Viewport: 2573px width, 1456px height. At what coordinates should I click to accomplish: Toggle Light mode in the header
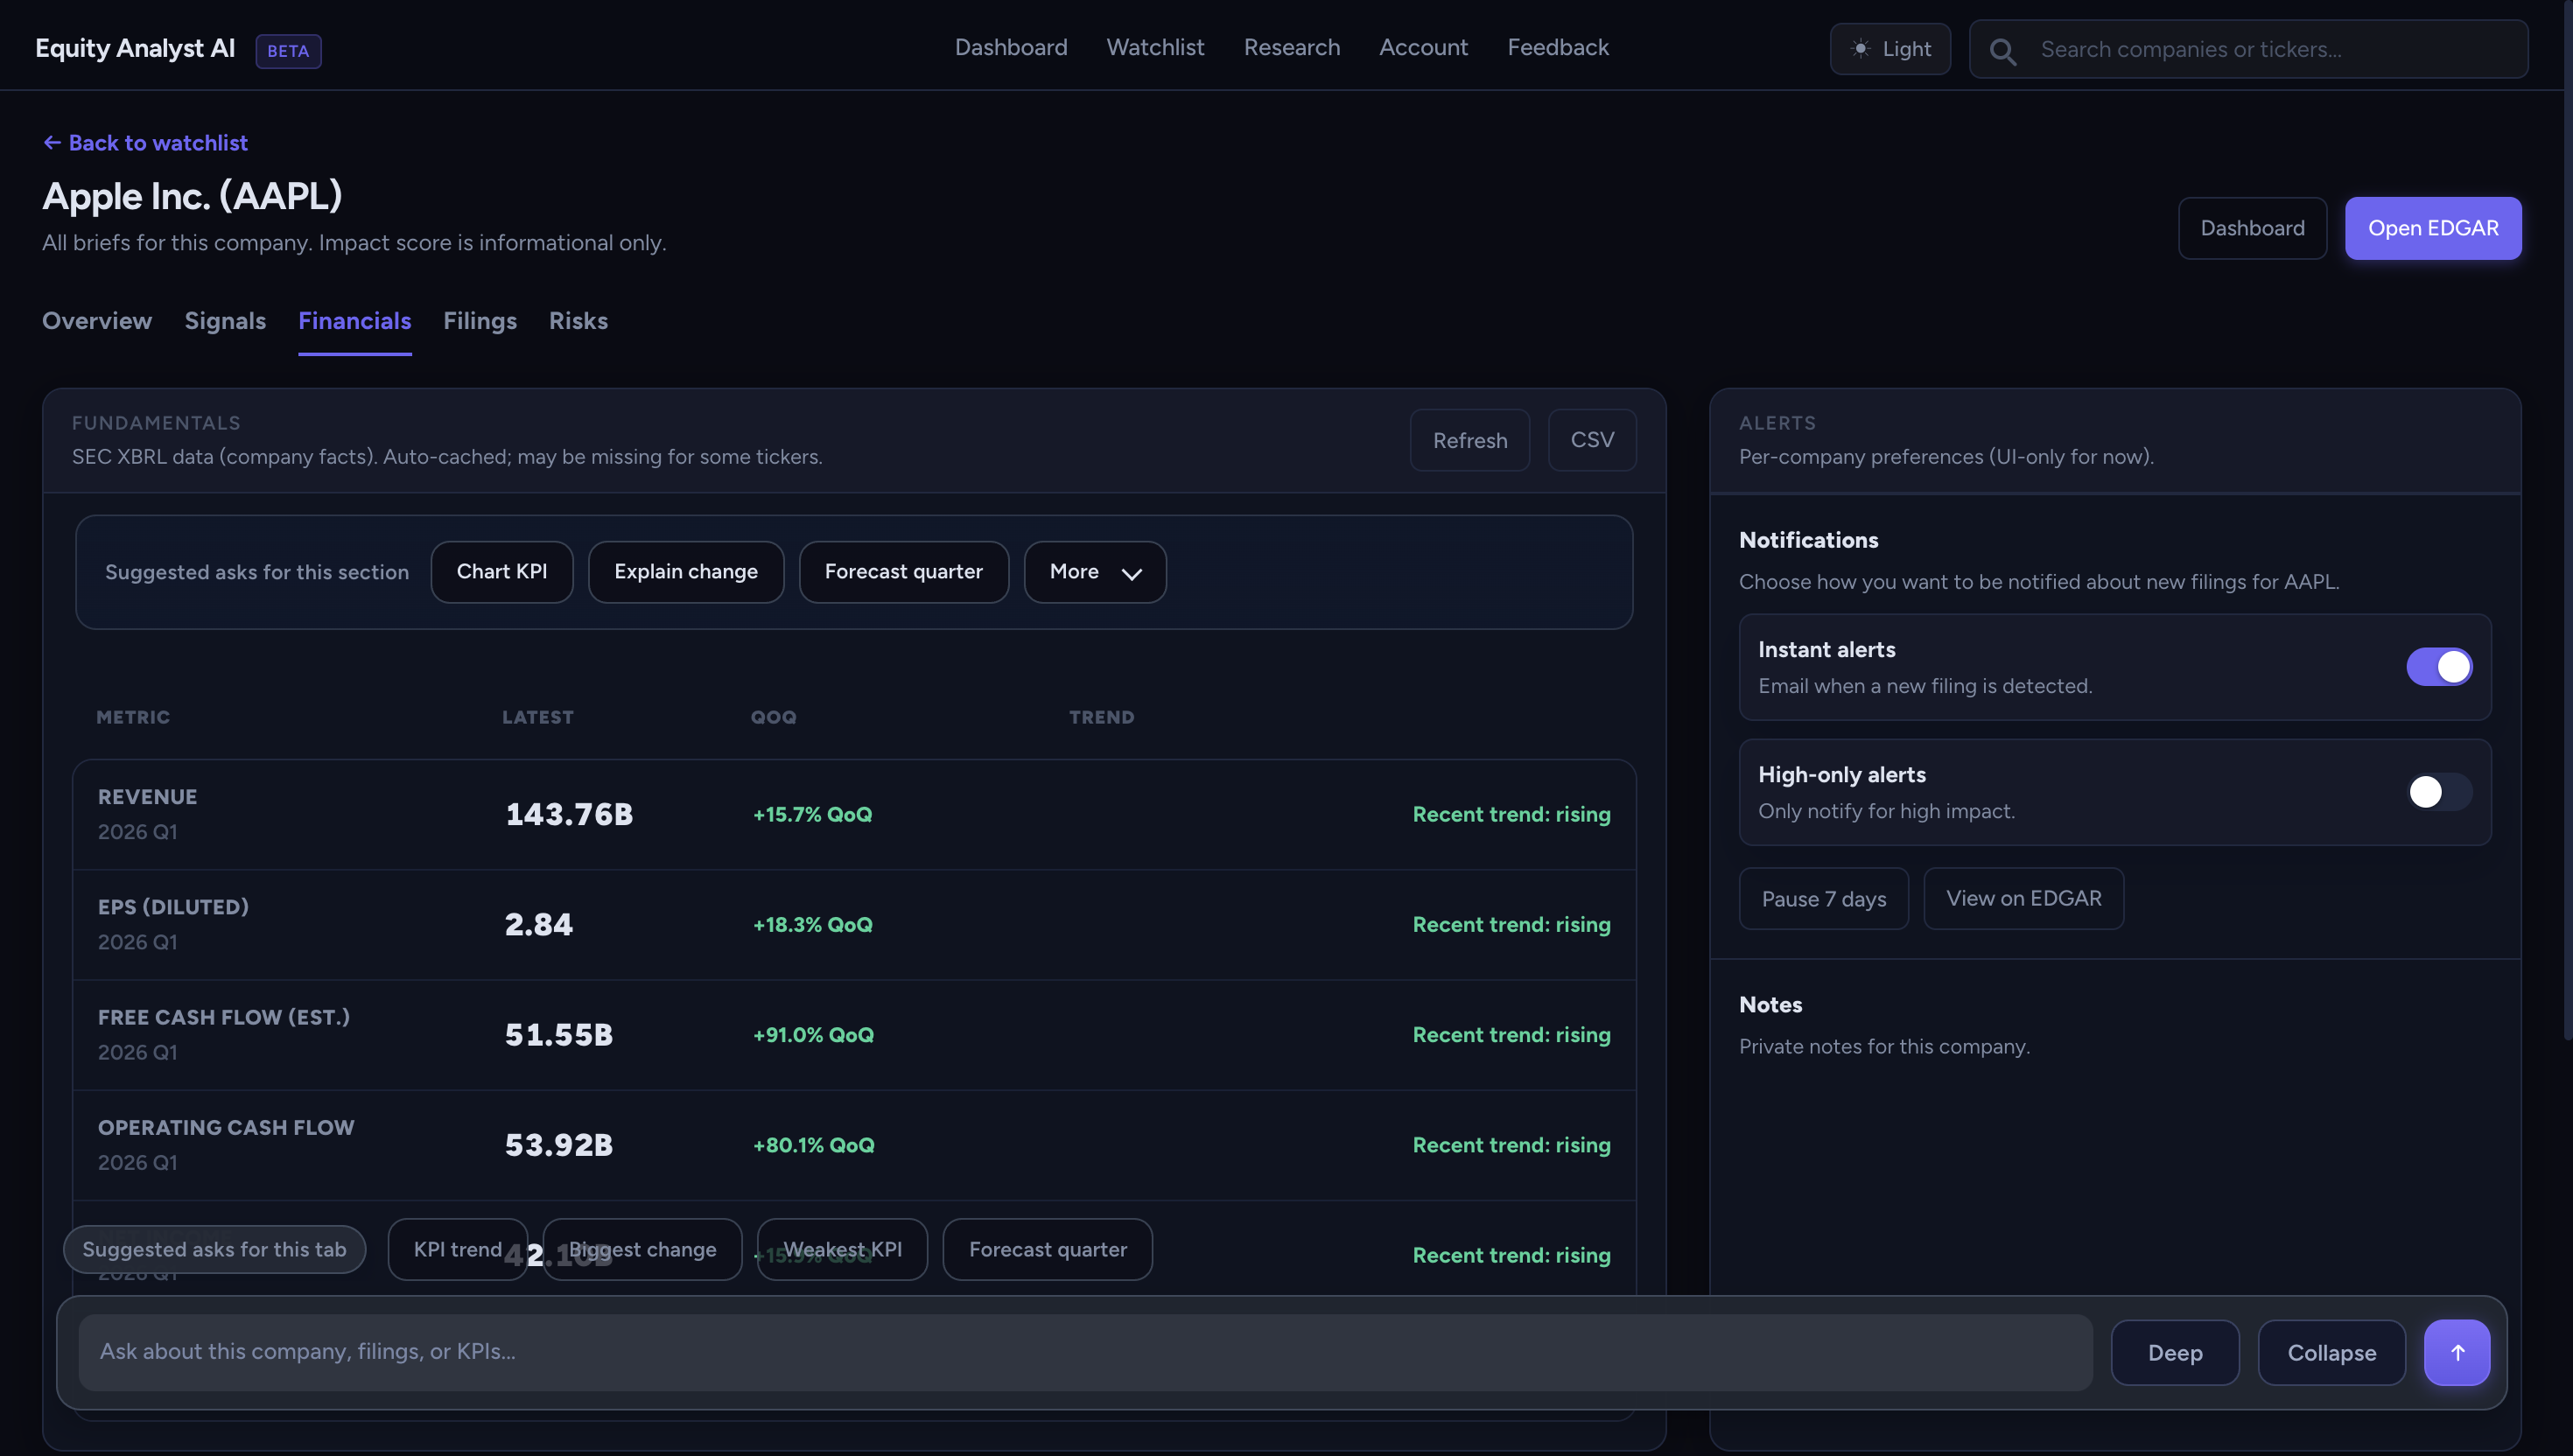click(x=1889, y=48)
